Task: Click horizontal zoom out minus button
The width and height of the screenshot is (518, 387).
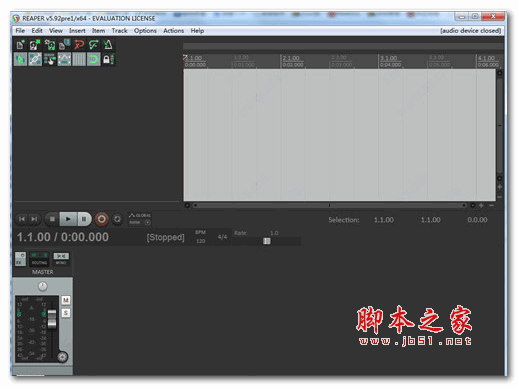Action: pos(491,206)
